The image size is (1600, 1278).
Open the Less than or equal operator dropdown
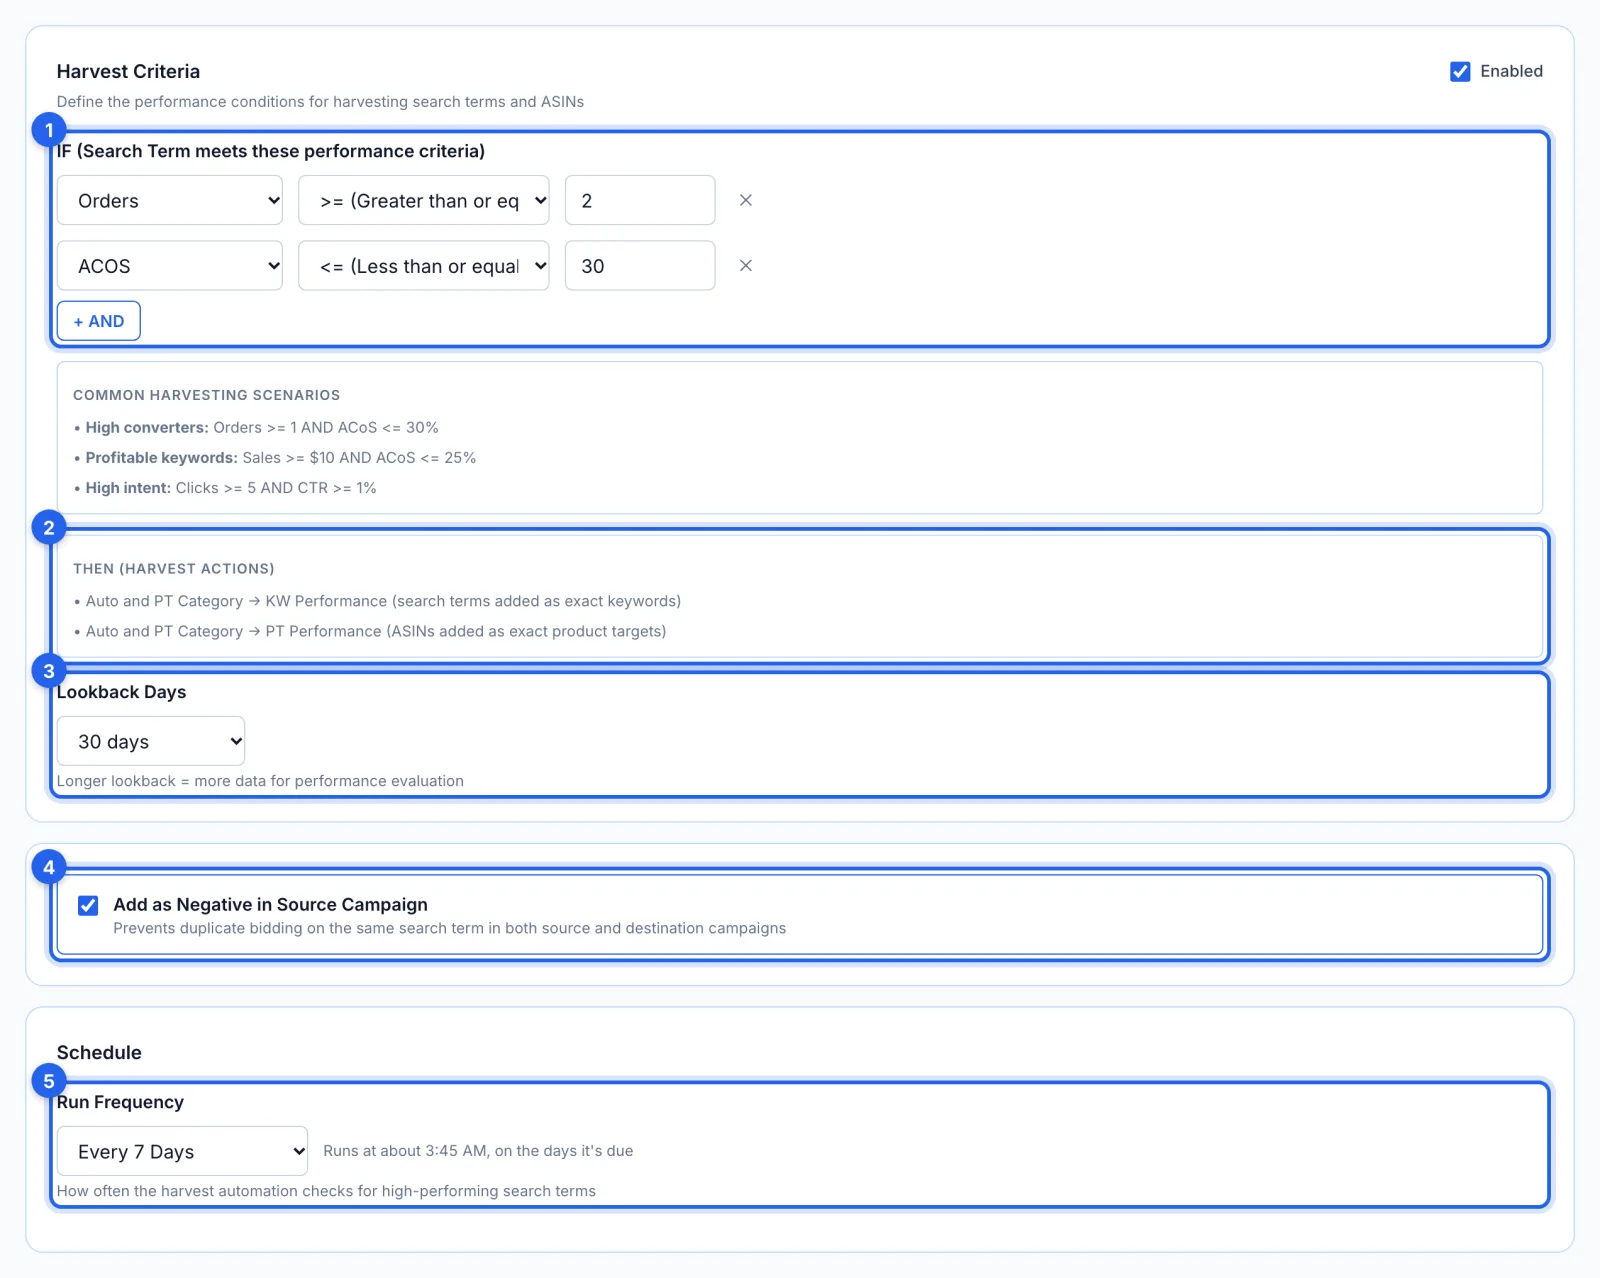pos(424,266)
